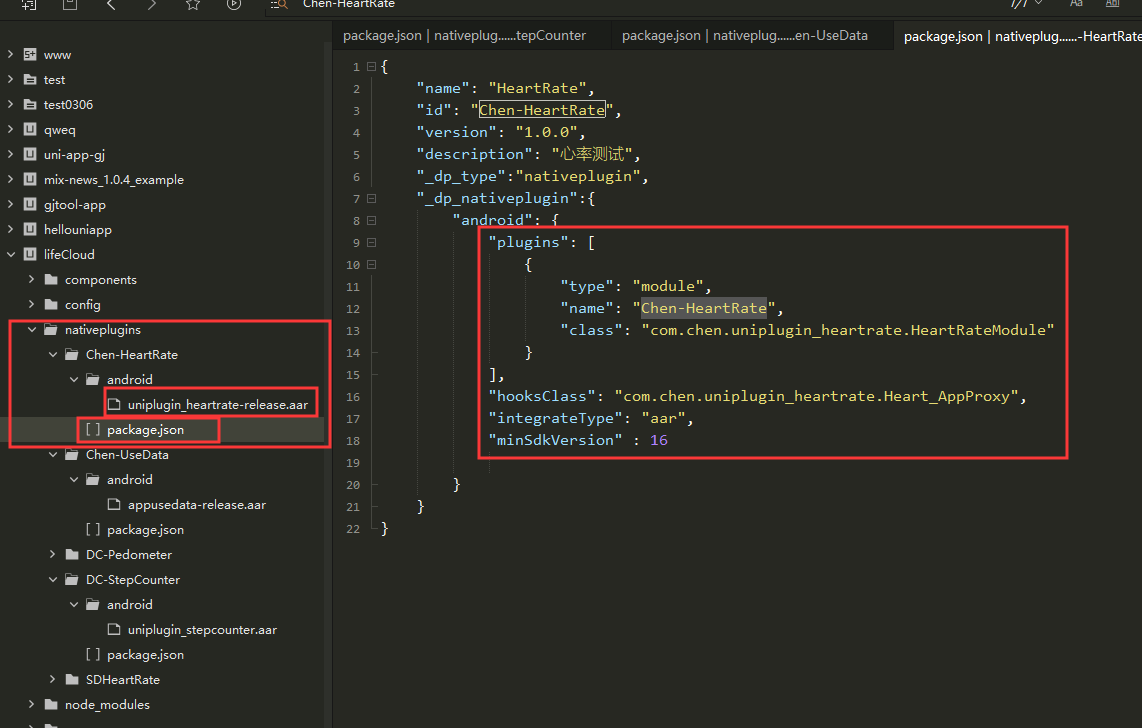Image resolution: width=1142 pixels, height=728 pixels.
Task: Click the file icon of uniplugin_stepcounter.aar
Action: tap(114, 630)
